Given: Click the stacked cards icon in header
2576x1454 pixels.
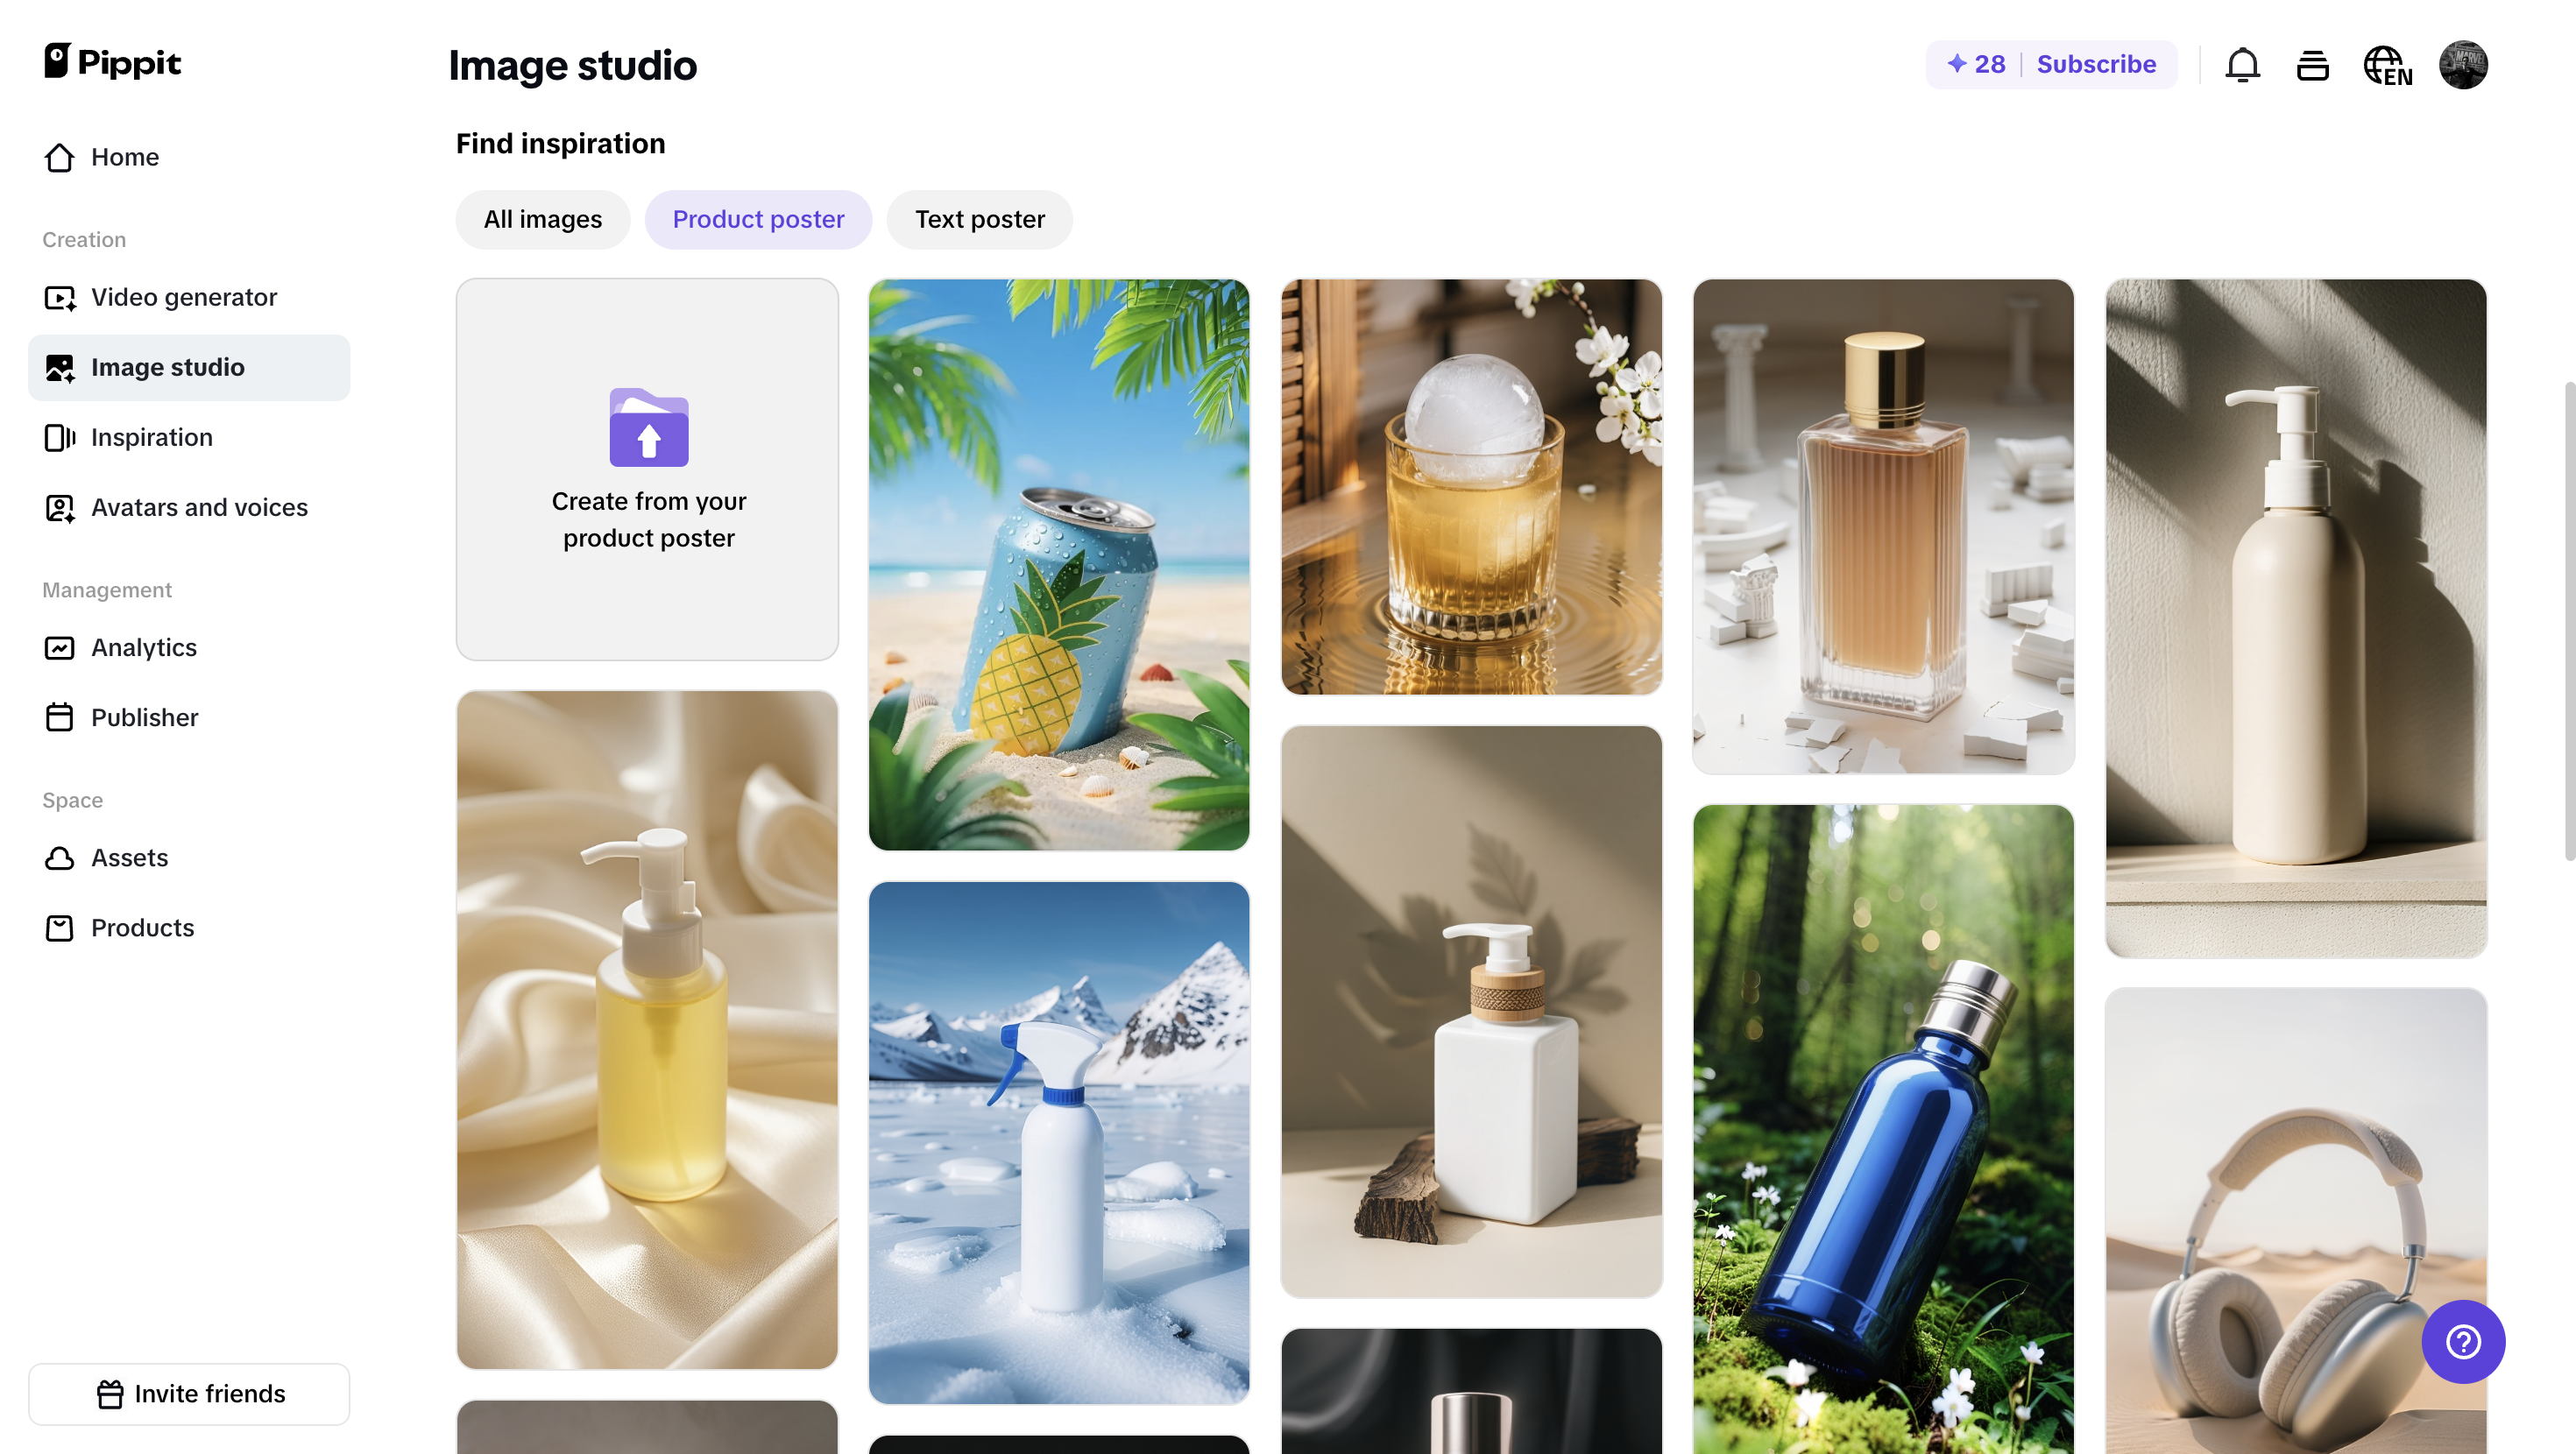Looking at the screenshot, I should tap(2312, 66).
